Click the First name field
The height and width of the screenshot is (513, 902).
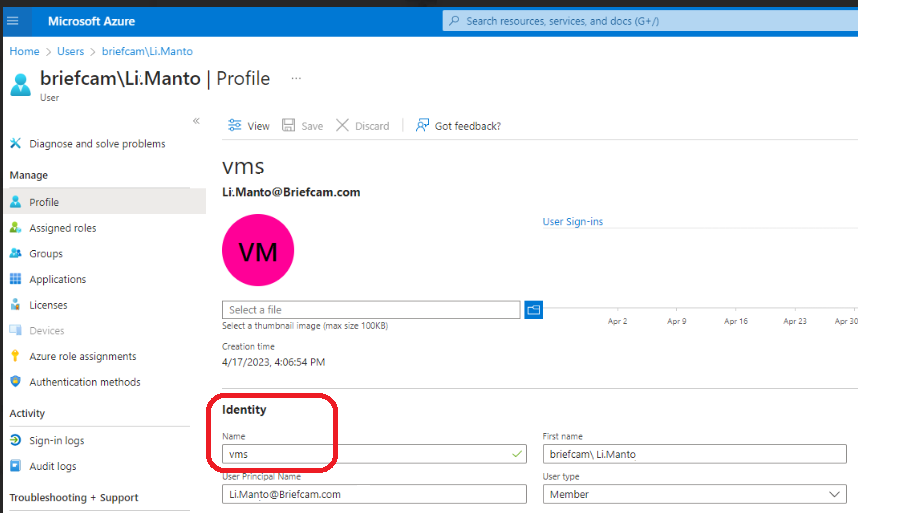coord(694,454)
